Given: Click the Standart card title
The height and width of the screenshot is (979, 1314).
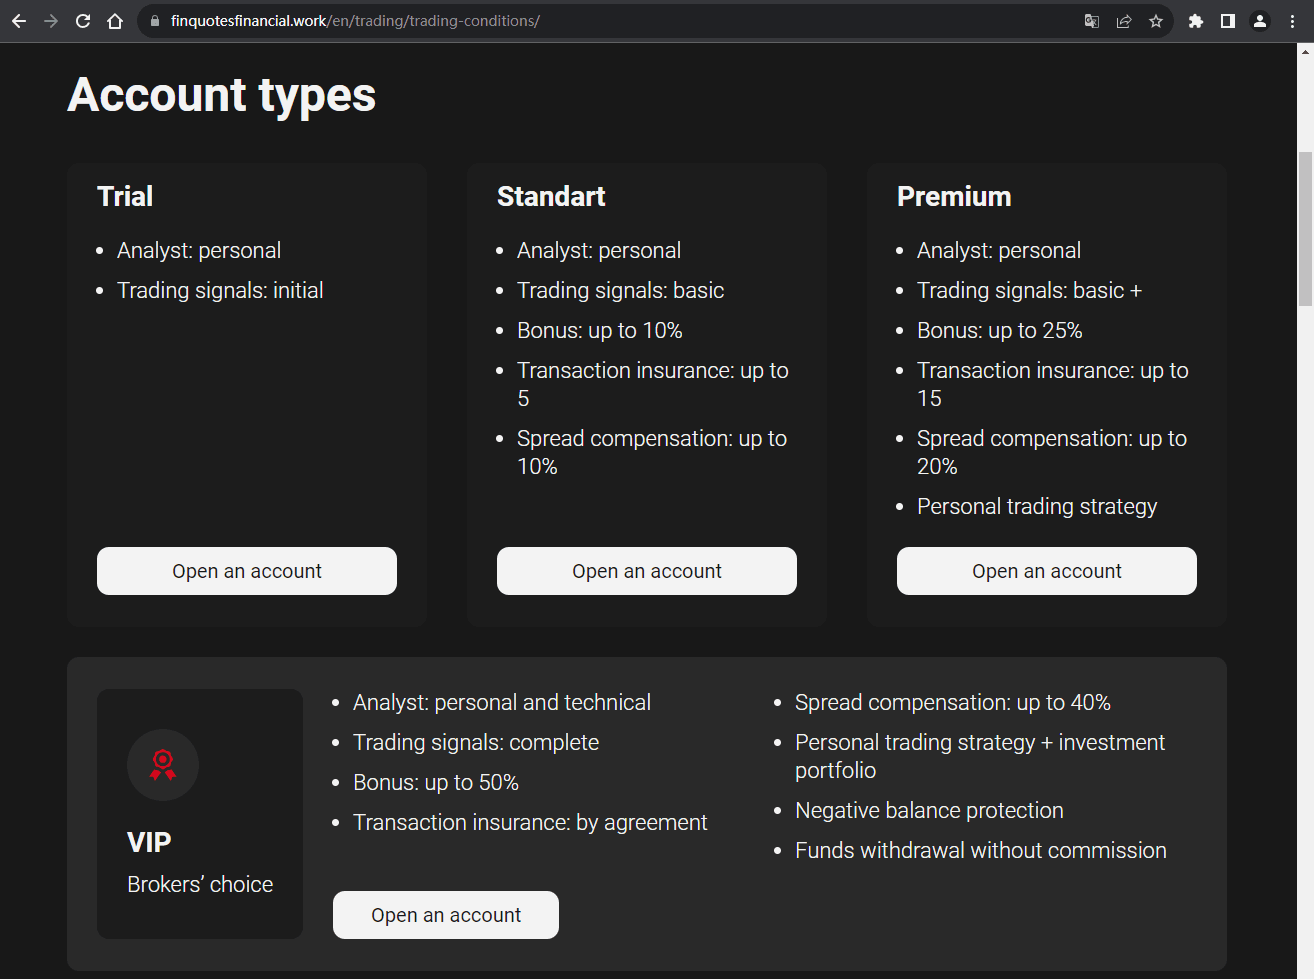Looking at the screenshot, I should pyautogui.click(x=551, y=196).
